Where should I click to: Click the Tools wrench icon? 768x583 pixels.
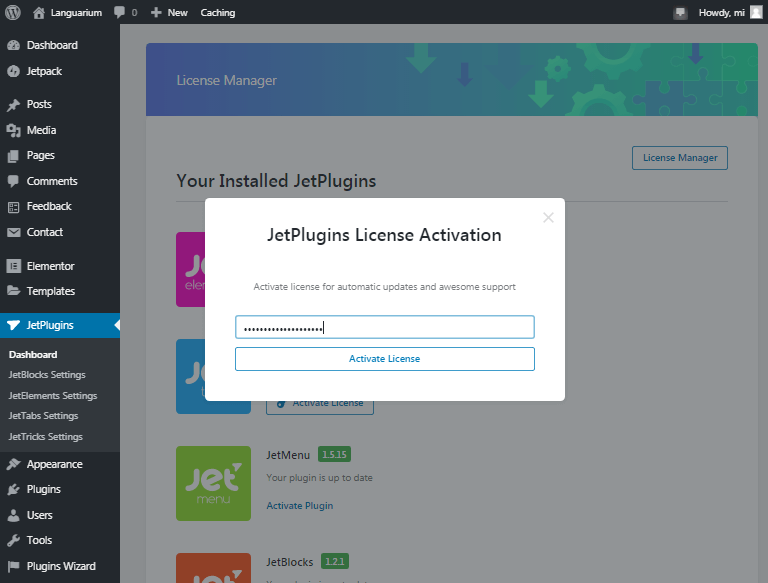[14, 540]
